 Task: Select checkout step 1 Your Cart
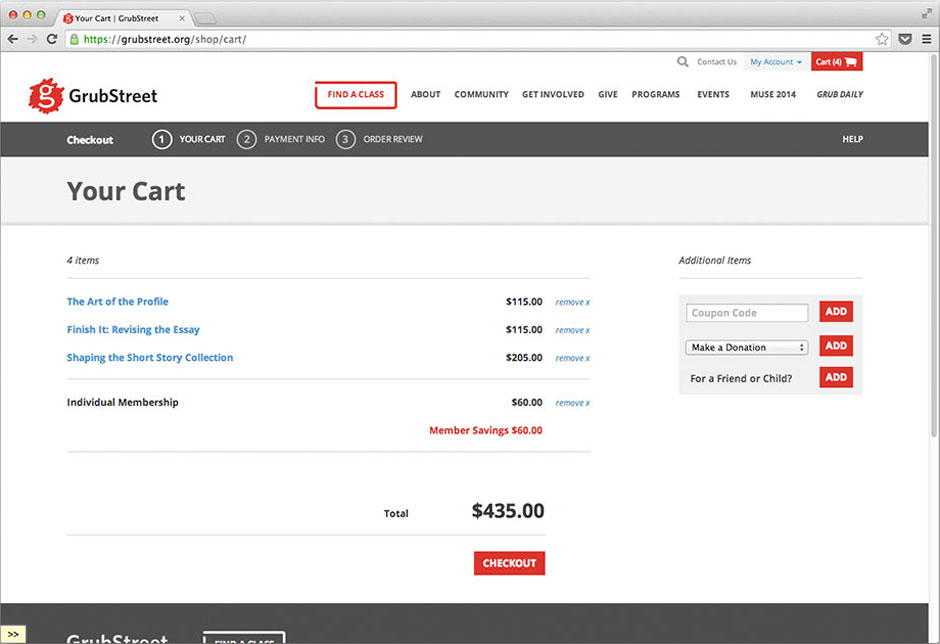[189, 139]
